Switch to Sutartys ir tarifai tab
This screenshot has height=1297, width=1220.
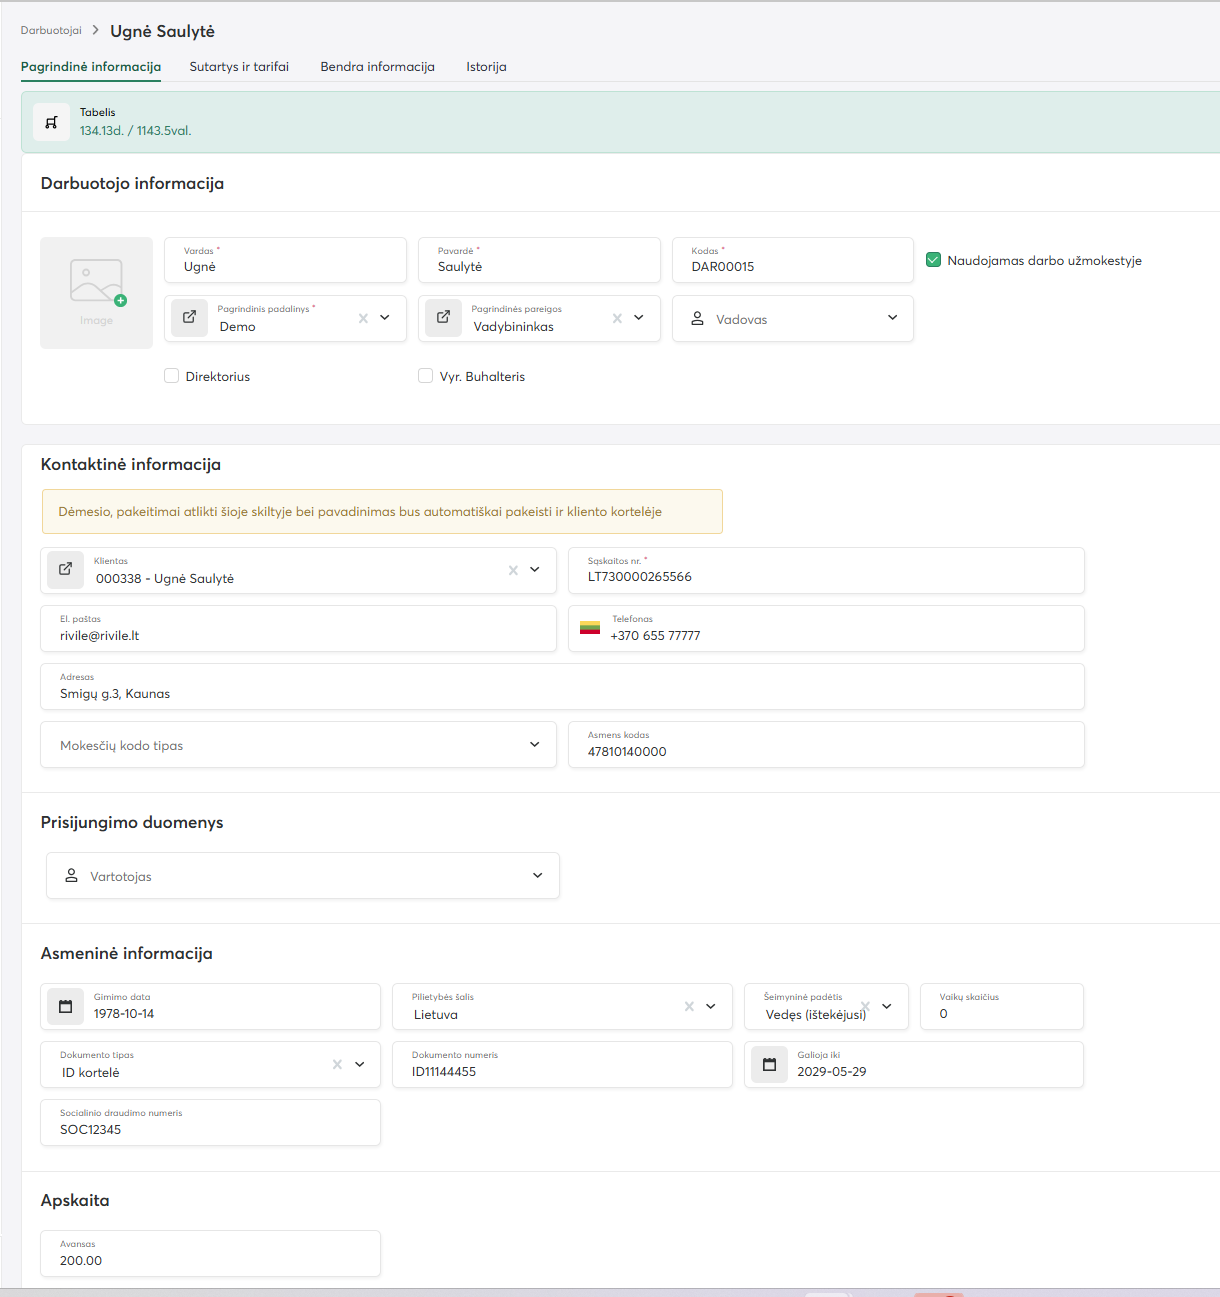click(239, 67)
